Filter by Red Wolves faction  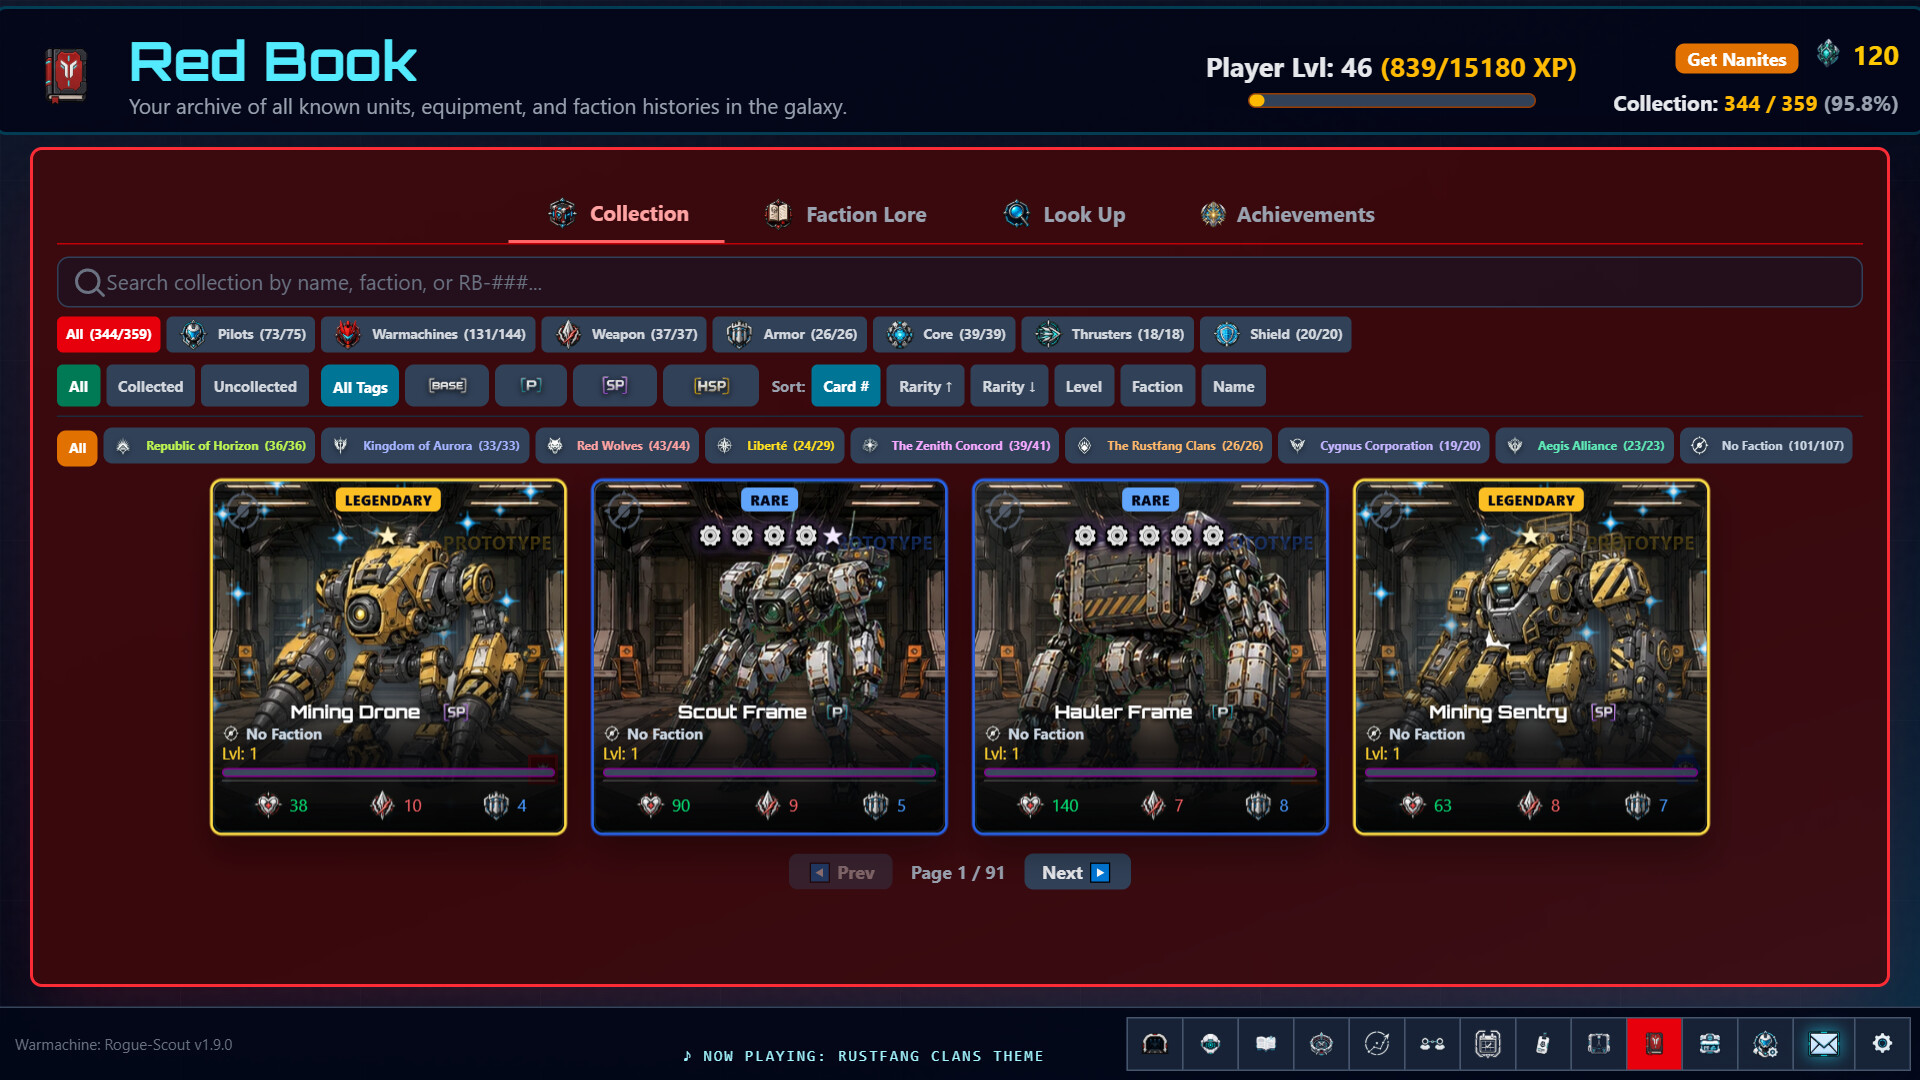pyautogui.click(x=620, y=446)
